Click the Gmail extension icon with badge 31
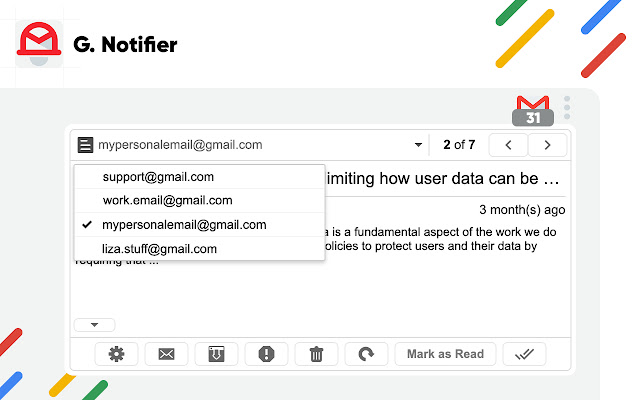Image resolution: width=640 pixels, height=400 pixels. (533, 110)
